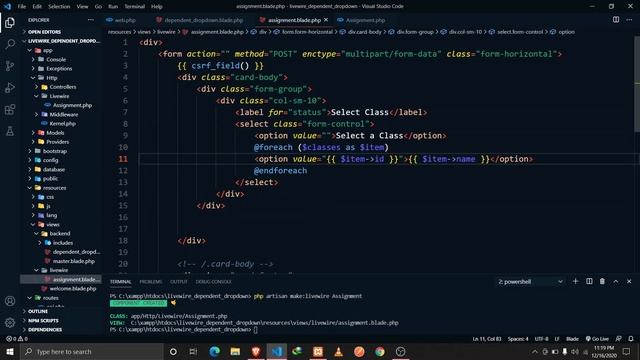Screen dimensions: 640x360
Task: Open the Search view in activity bar
Action: point(10,44)
